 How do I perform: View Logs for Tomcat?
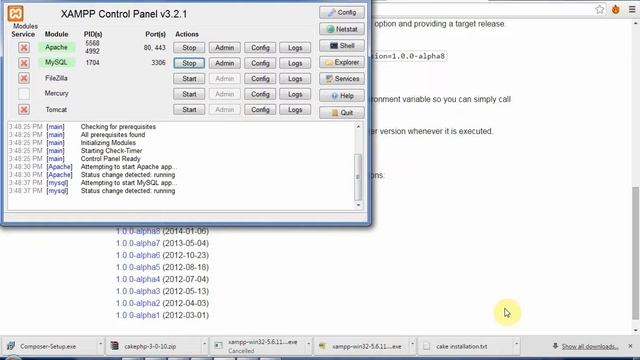(295, 110)
